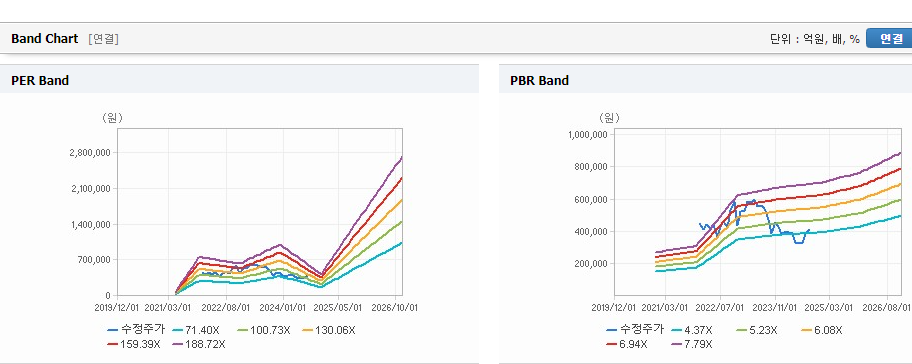
Task: Toggle 수정주가 legend in PER Band chart
Action: point(136,330)
